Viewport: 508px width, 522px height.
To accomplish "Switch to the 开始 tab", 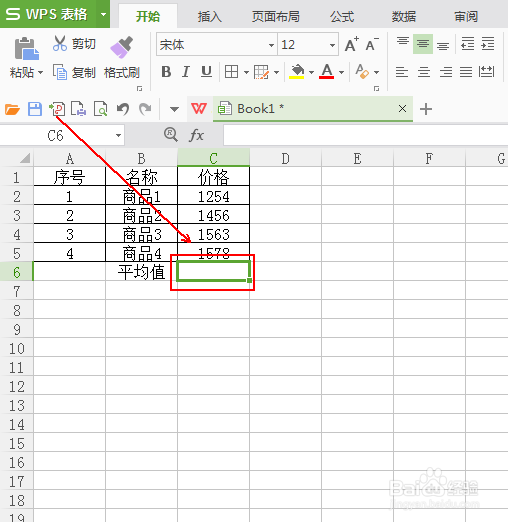I will click(148, 16).
